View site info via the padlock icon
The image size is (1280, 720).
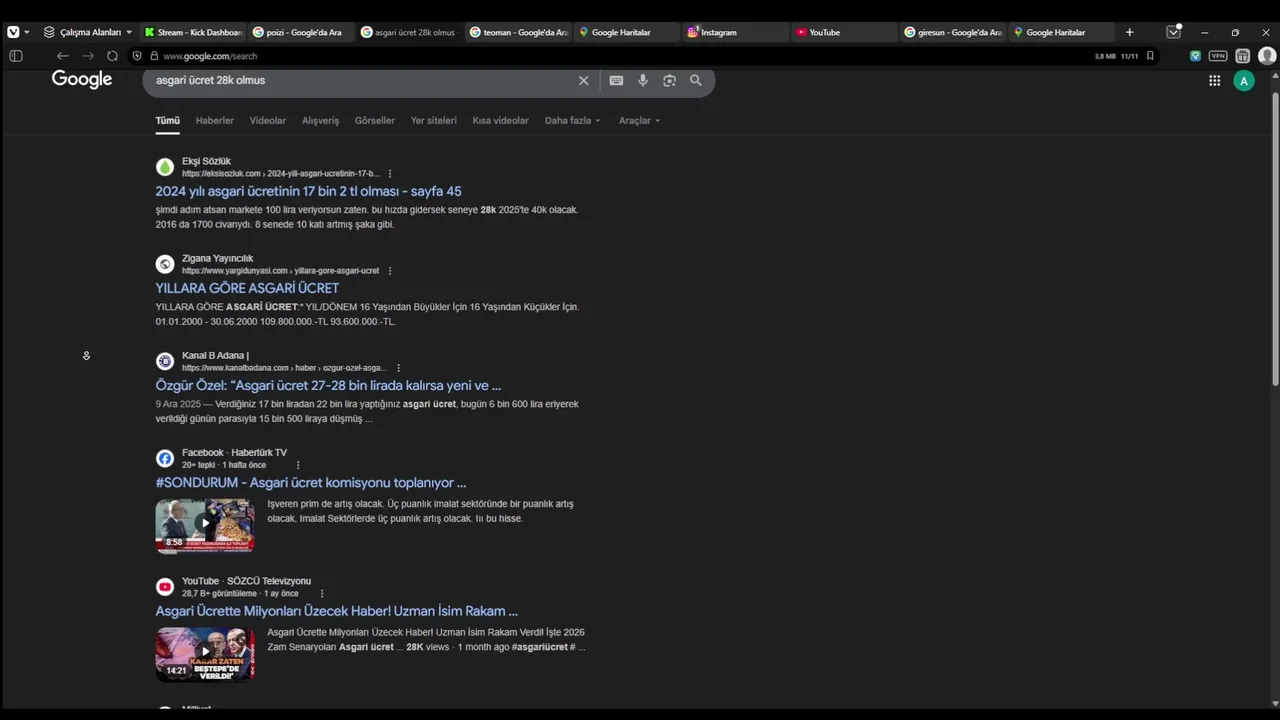[154, 56]
